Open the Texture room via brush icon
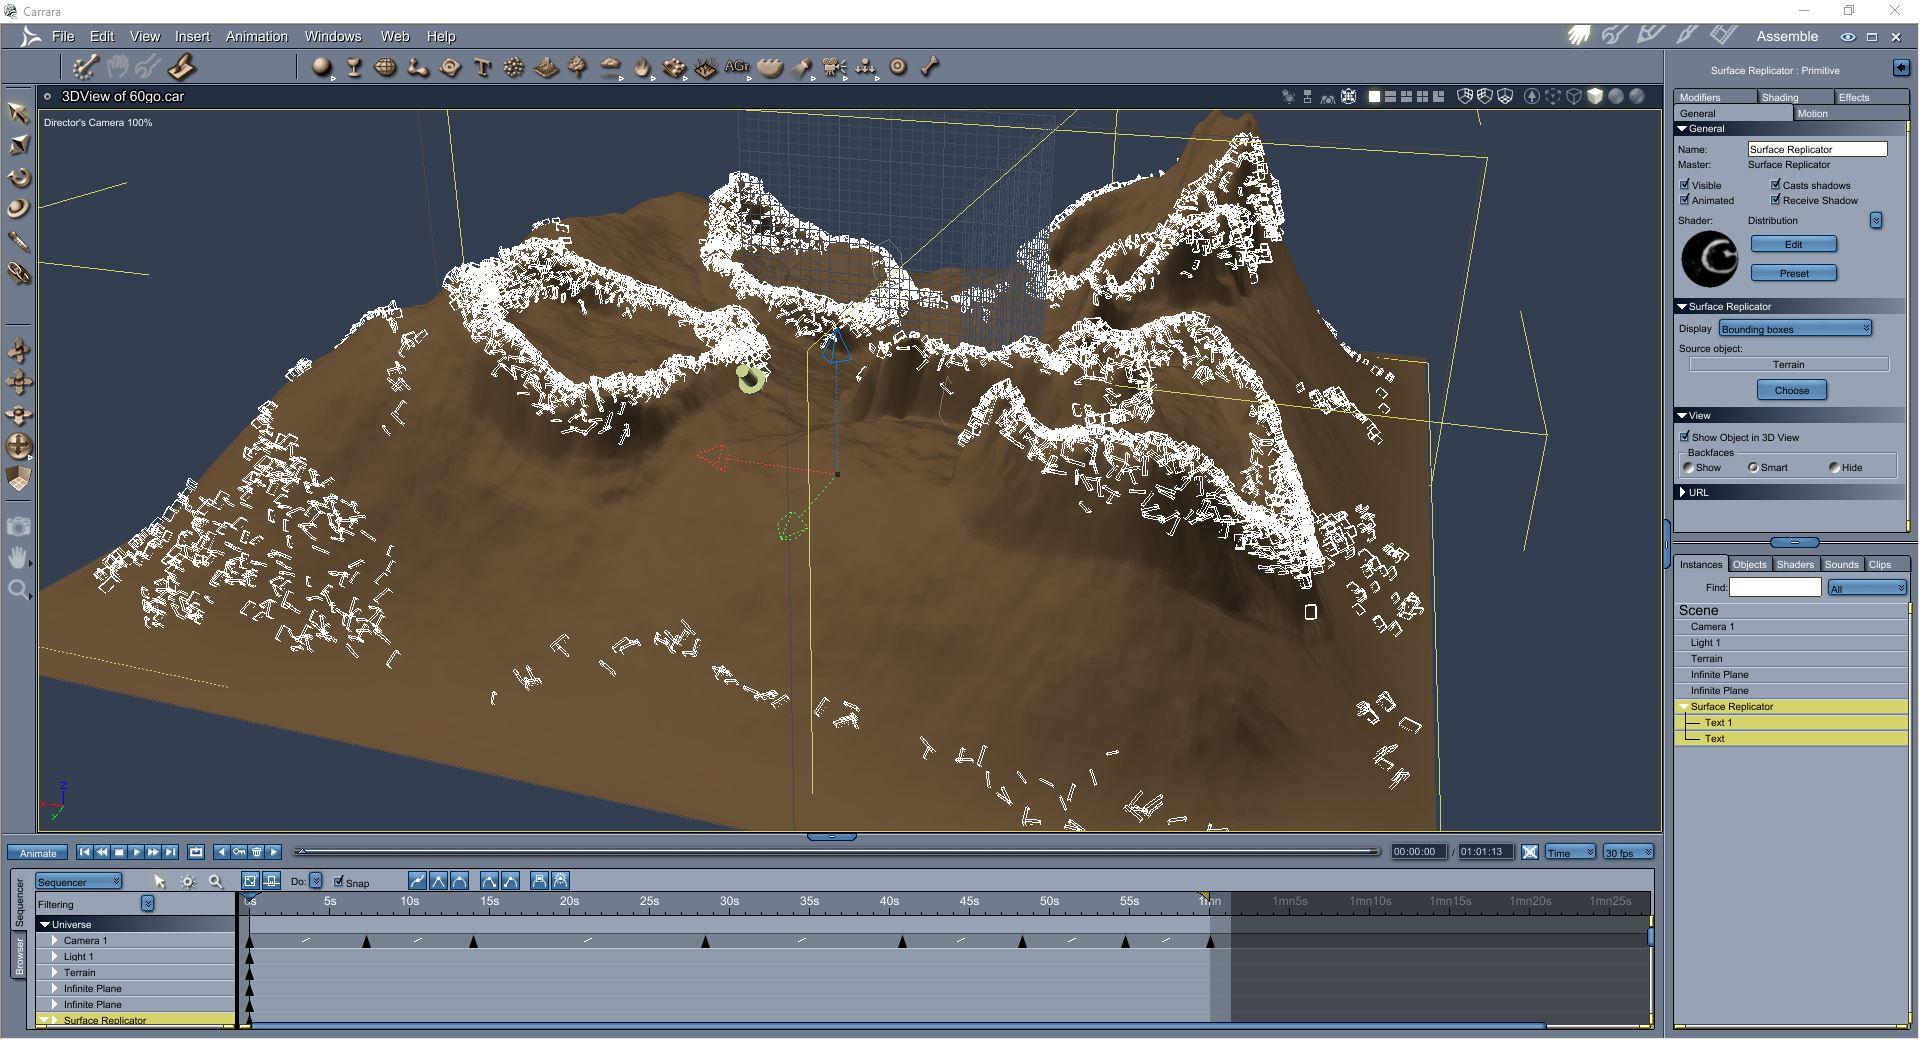The height and width of the screenshot is (1040, 1920). pyautogui.click(x=1687, y=36)
